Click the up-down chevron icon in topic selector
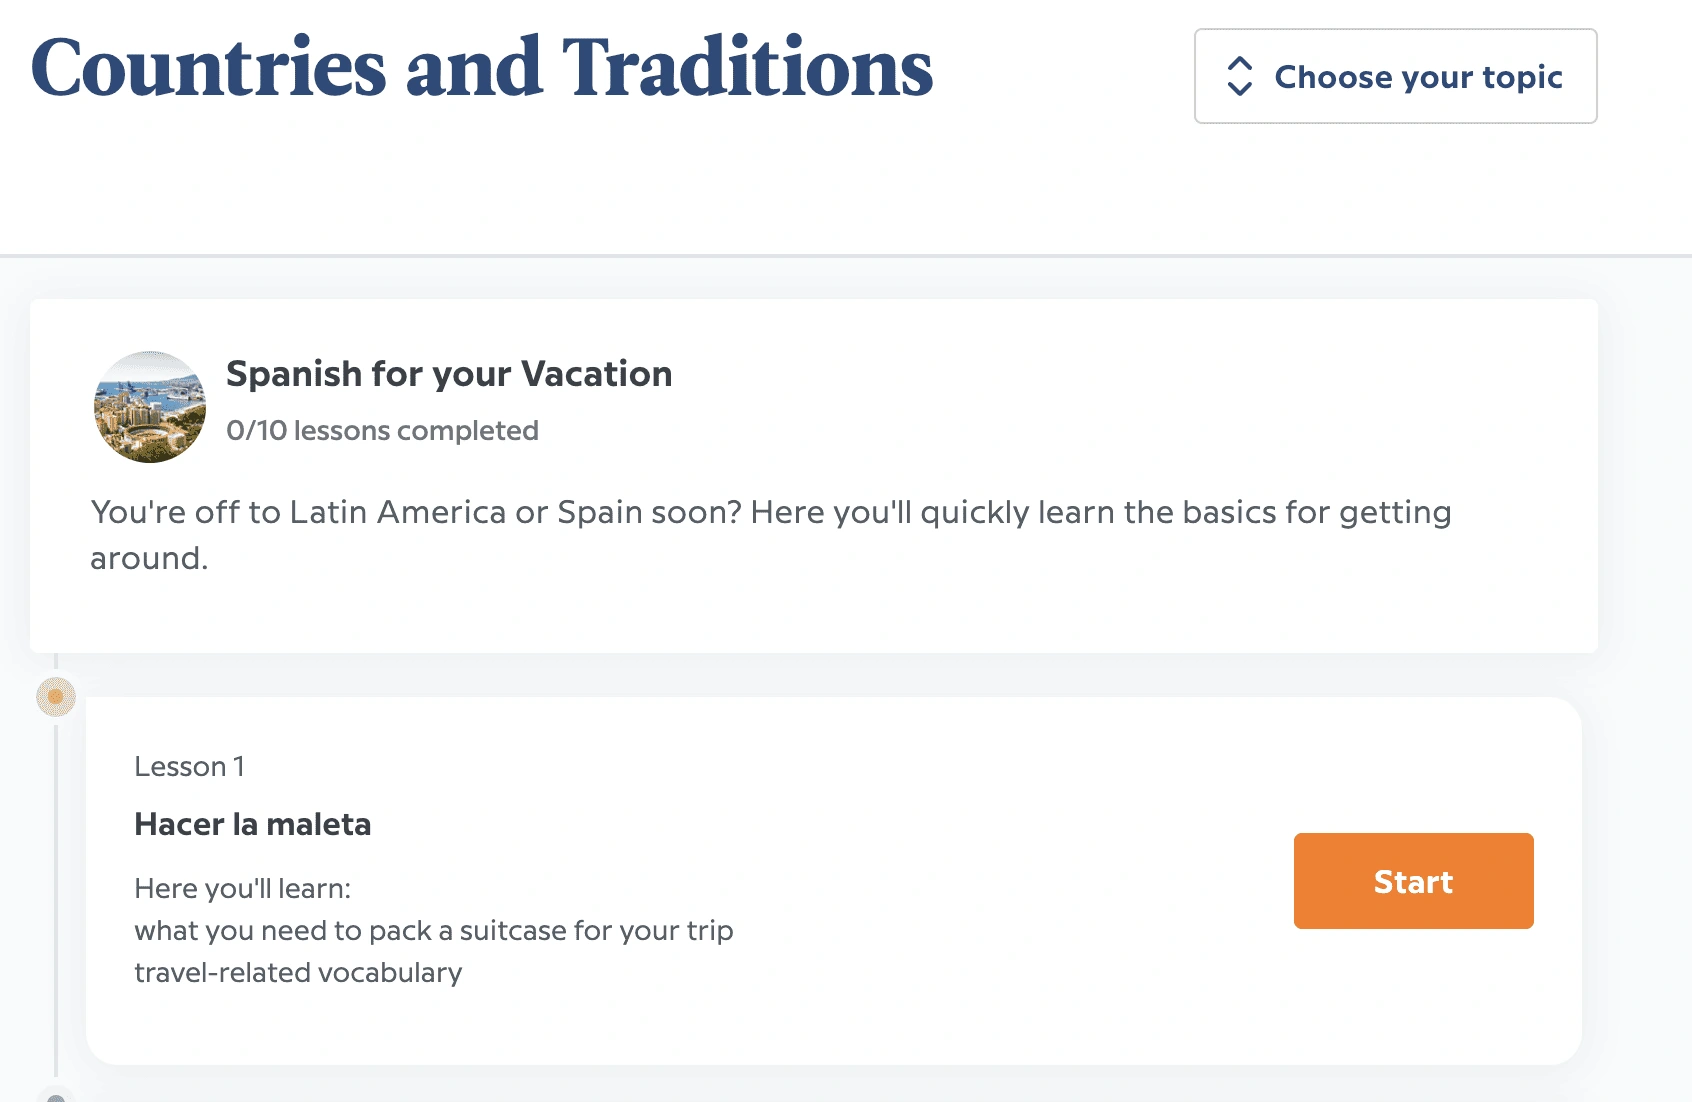The width and height of the screenshot is (1692, 1102). click(1239, 76)
